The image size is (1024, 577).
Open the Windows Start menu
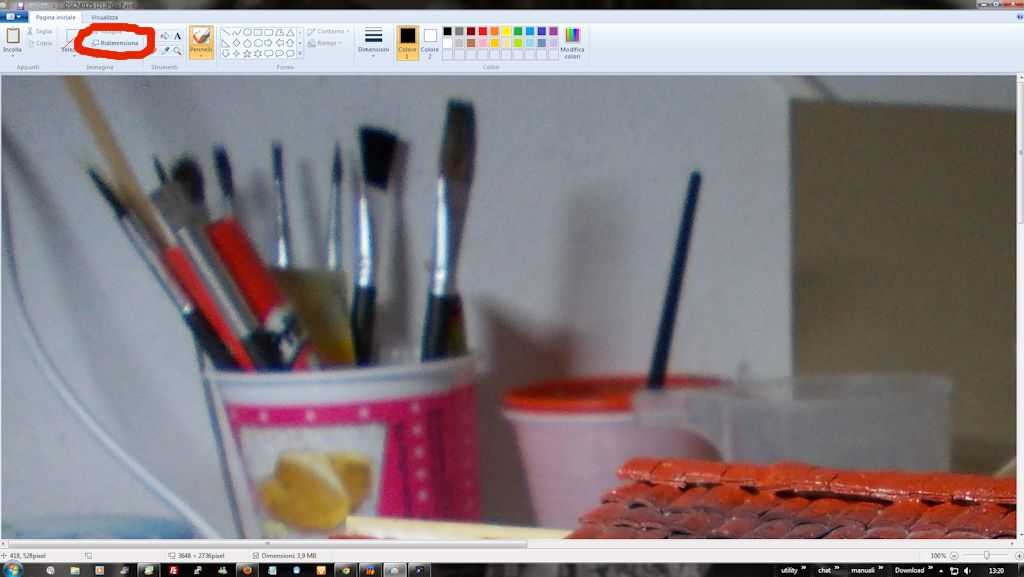tap(12, 570)
